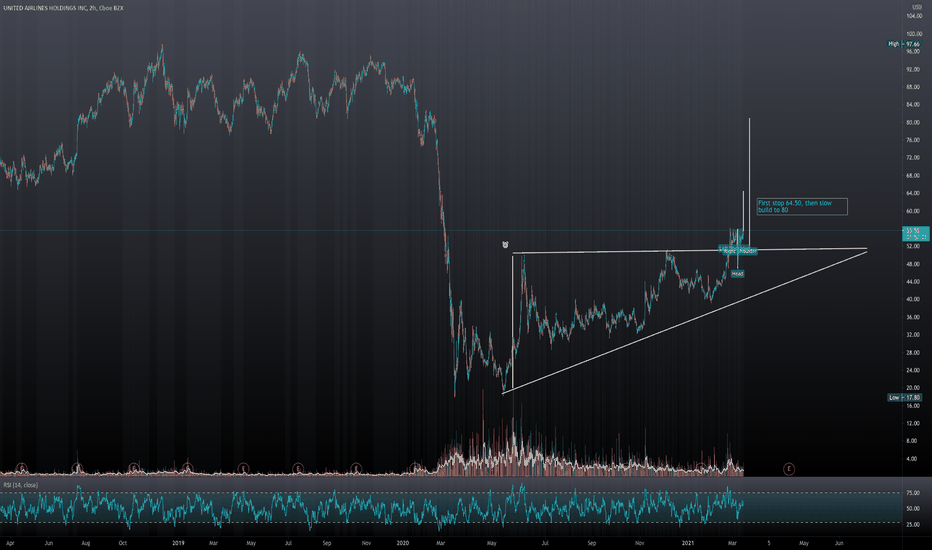Click the '5' date label on the time axis

pyautogui.click(x=769, y=543)
